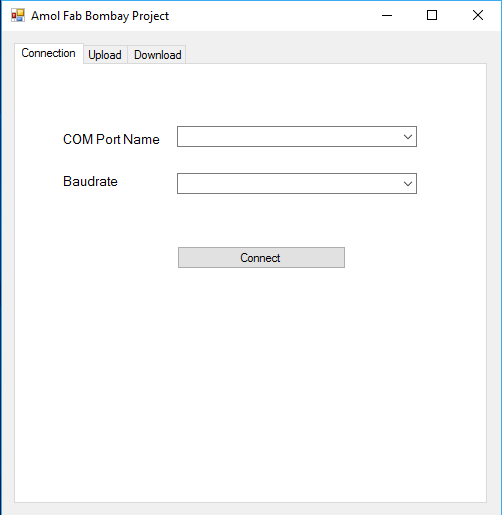Open the Upload tab
The width and height of the screenshot is (502, 515).
[105, 55]
